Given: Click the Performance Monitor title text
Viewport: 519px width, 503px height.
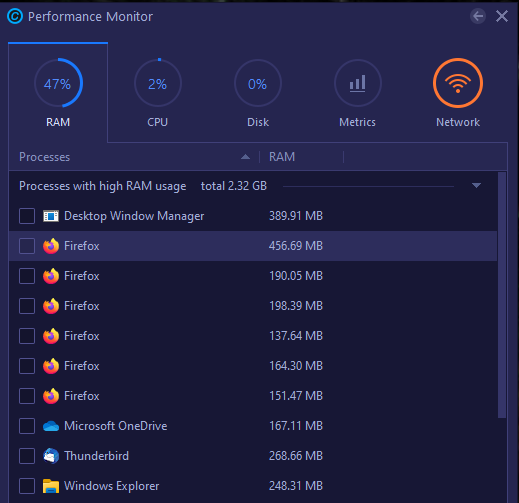Looking at the screenshot, I should (x=90, y=16).
